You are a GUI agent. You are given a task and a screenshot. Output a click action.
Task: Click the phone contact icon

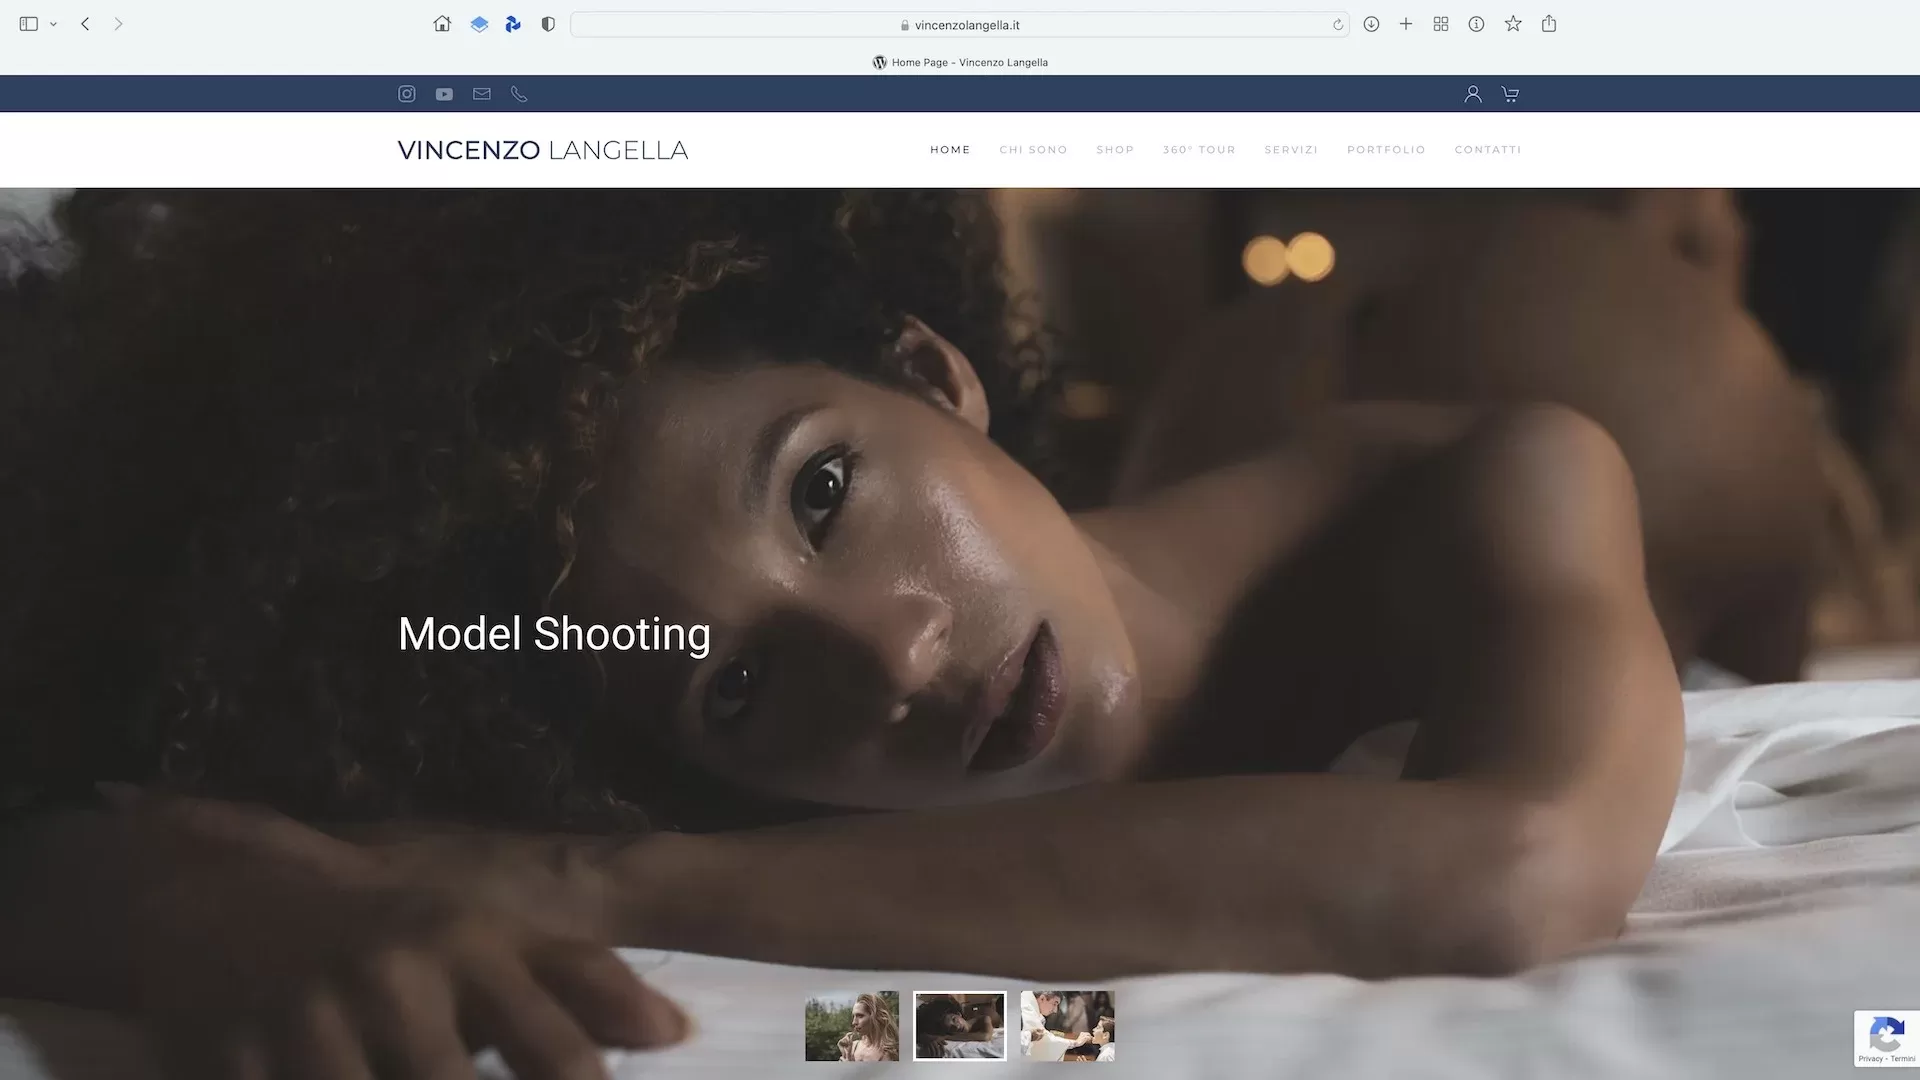[x=519, y=94]
